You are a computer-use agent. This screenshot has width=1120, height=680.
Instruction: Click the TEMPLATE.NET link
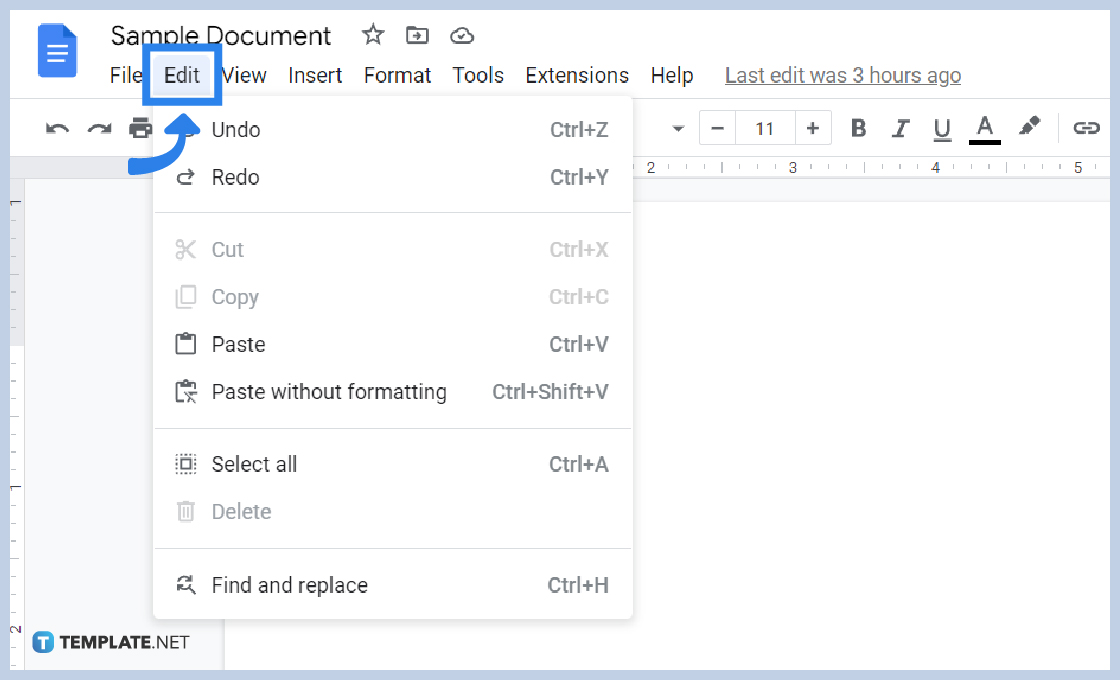(113, 642)
